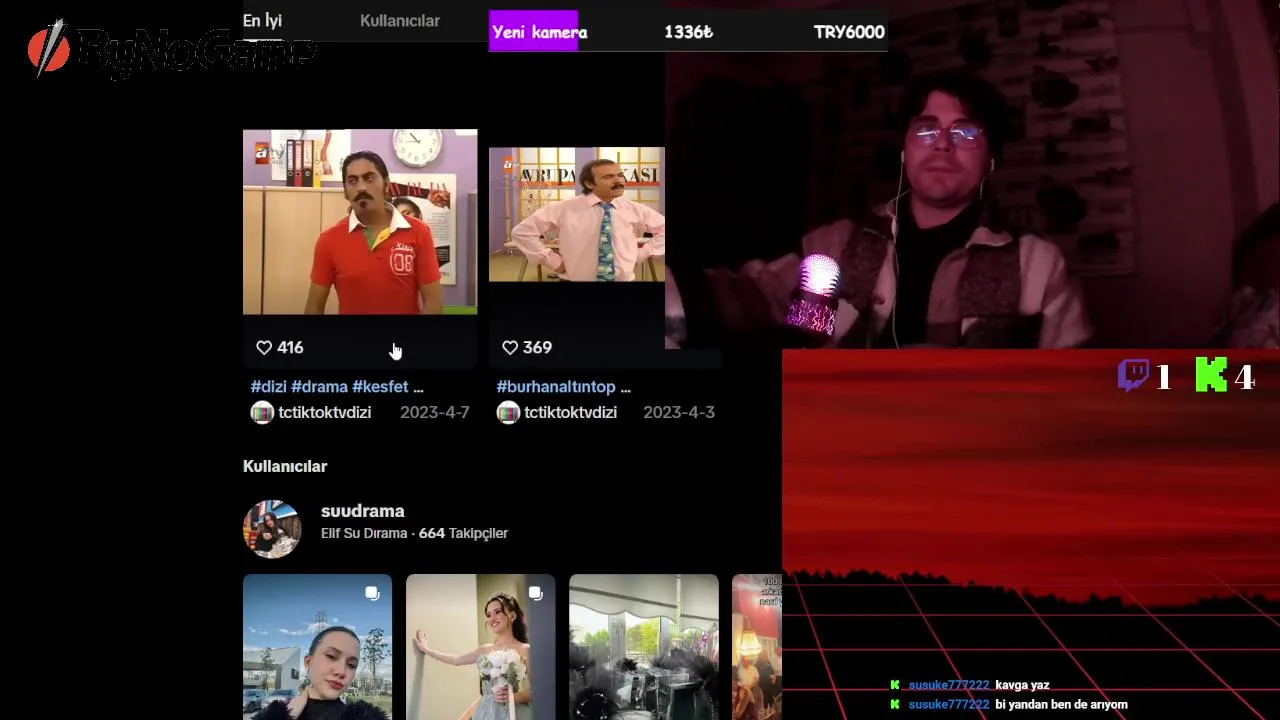Open suudrama's white dress photo thumbnail
This screenshot has height=720, width=1280.
click(480, 647)
